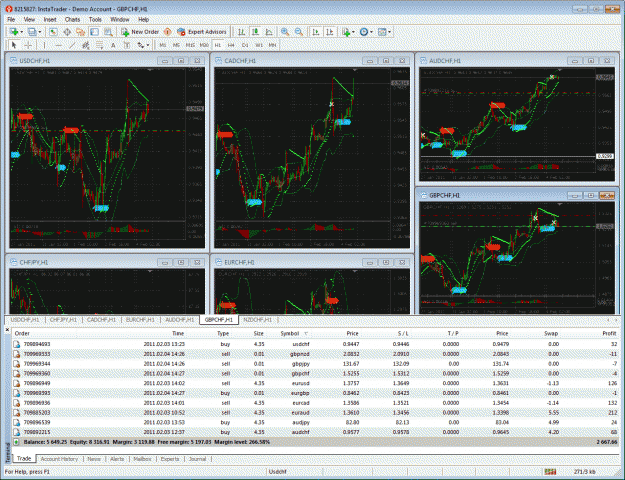This screenshot has width=625, height=480.
Task: Expand the New Chart dropdown arrow
Action: 21,32
